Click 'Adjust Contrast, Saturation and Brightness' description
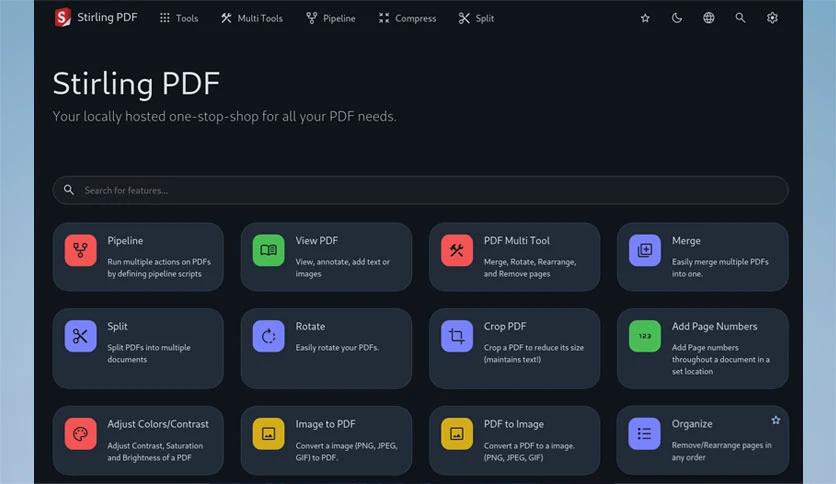This screenshot has width=836, height=484. 155,451
